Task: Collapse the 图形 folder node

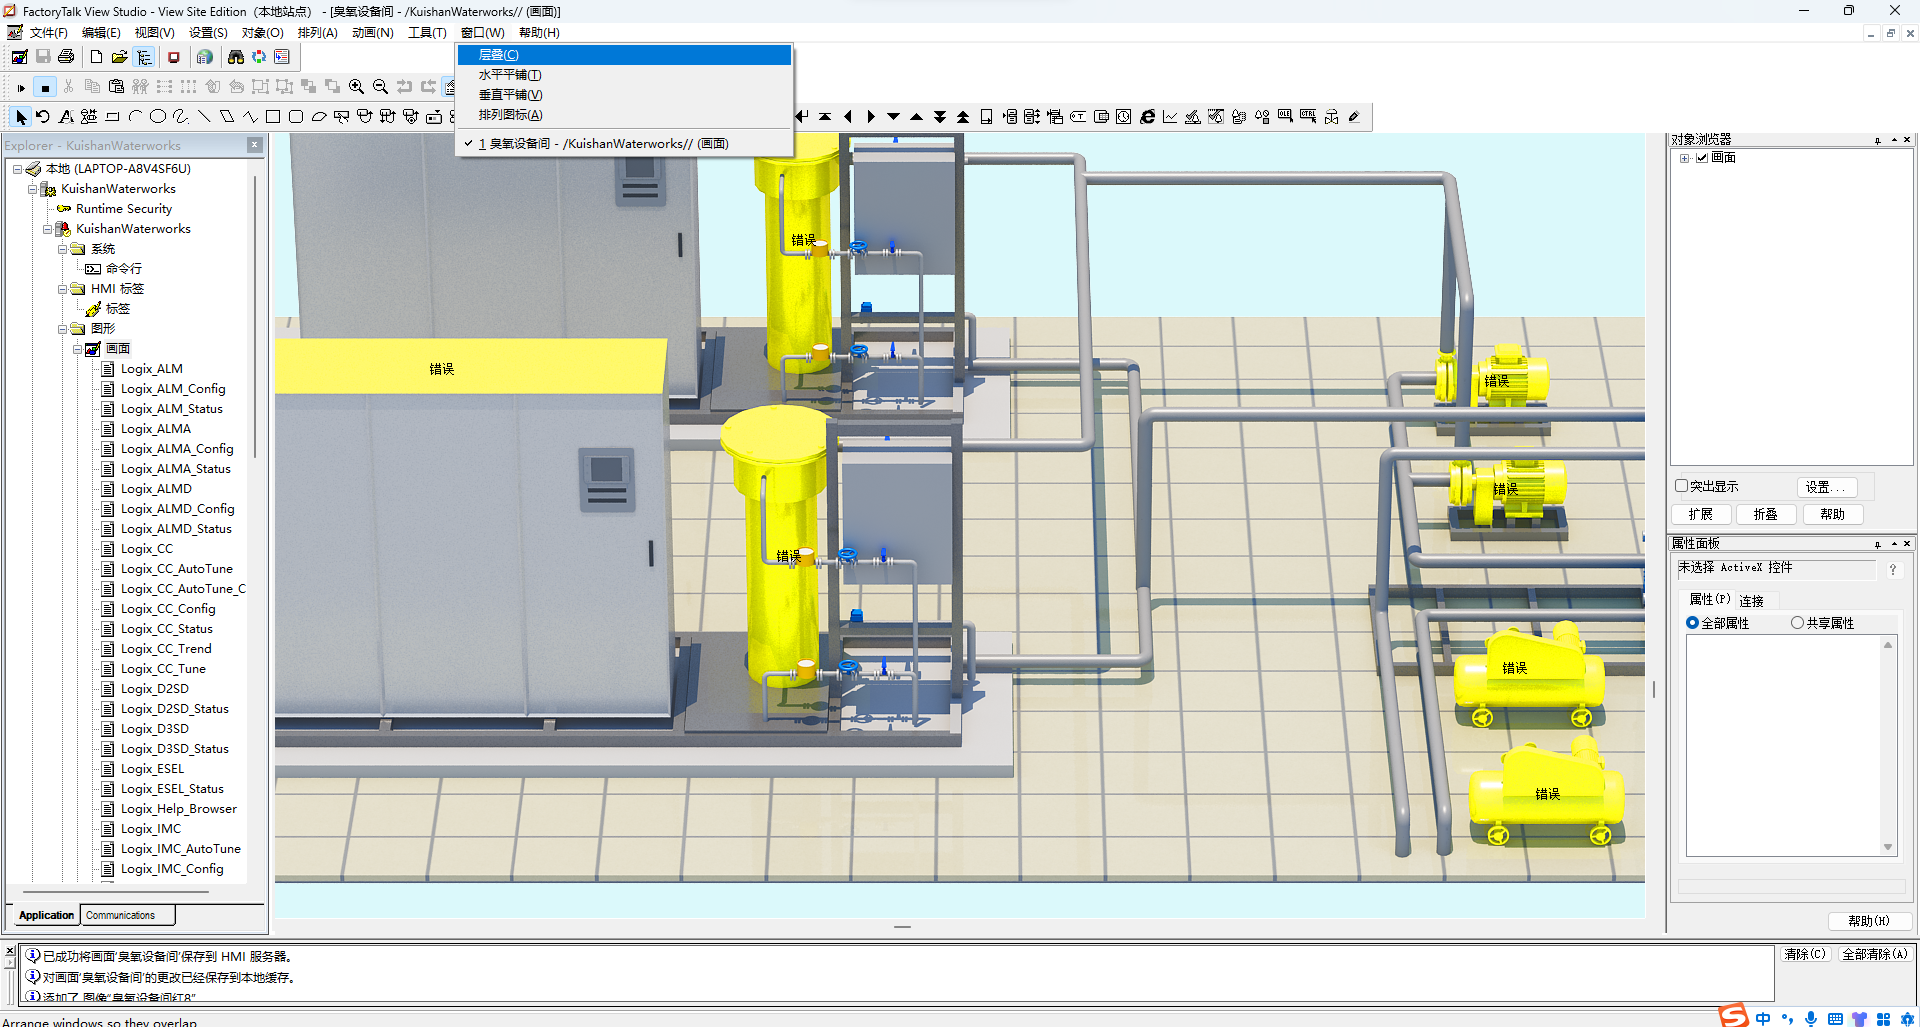Action: tap(63, 329)
